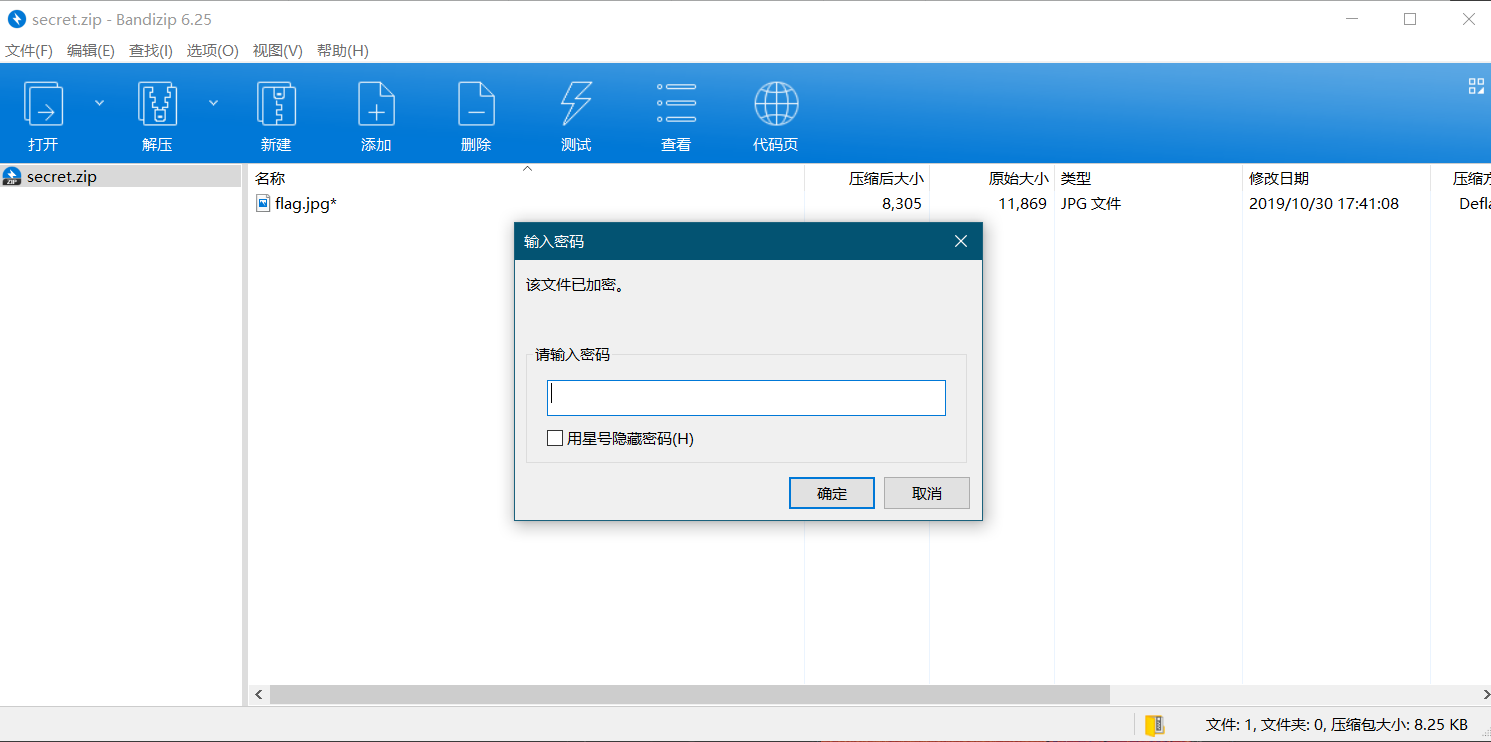
Task: Click the 添加 (Add files) icon
Action: coord(376,103)
